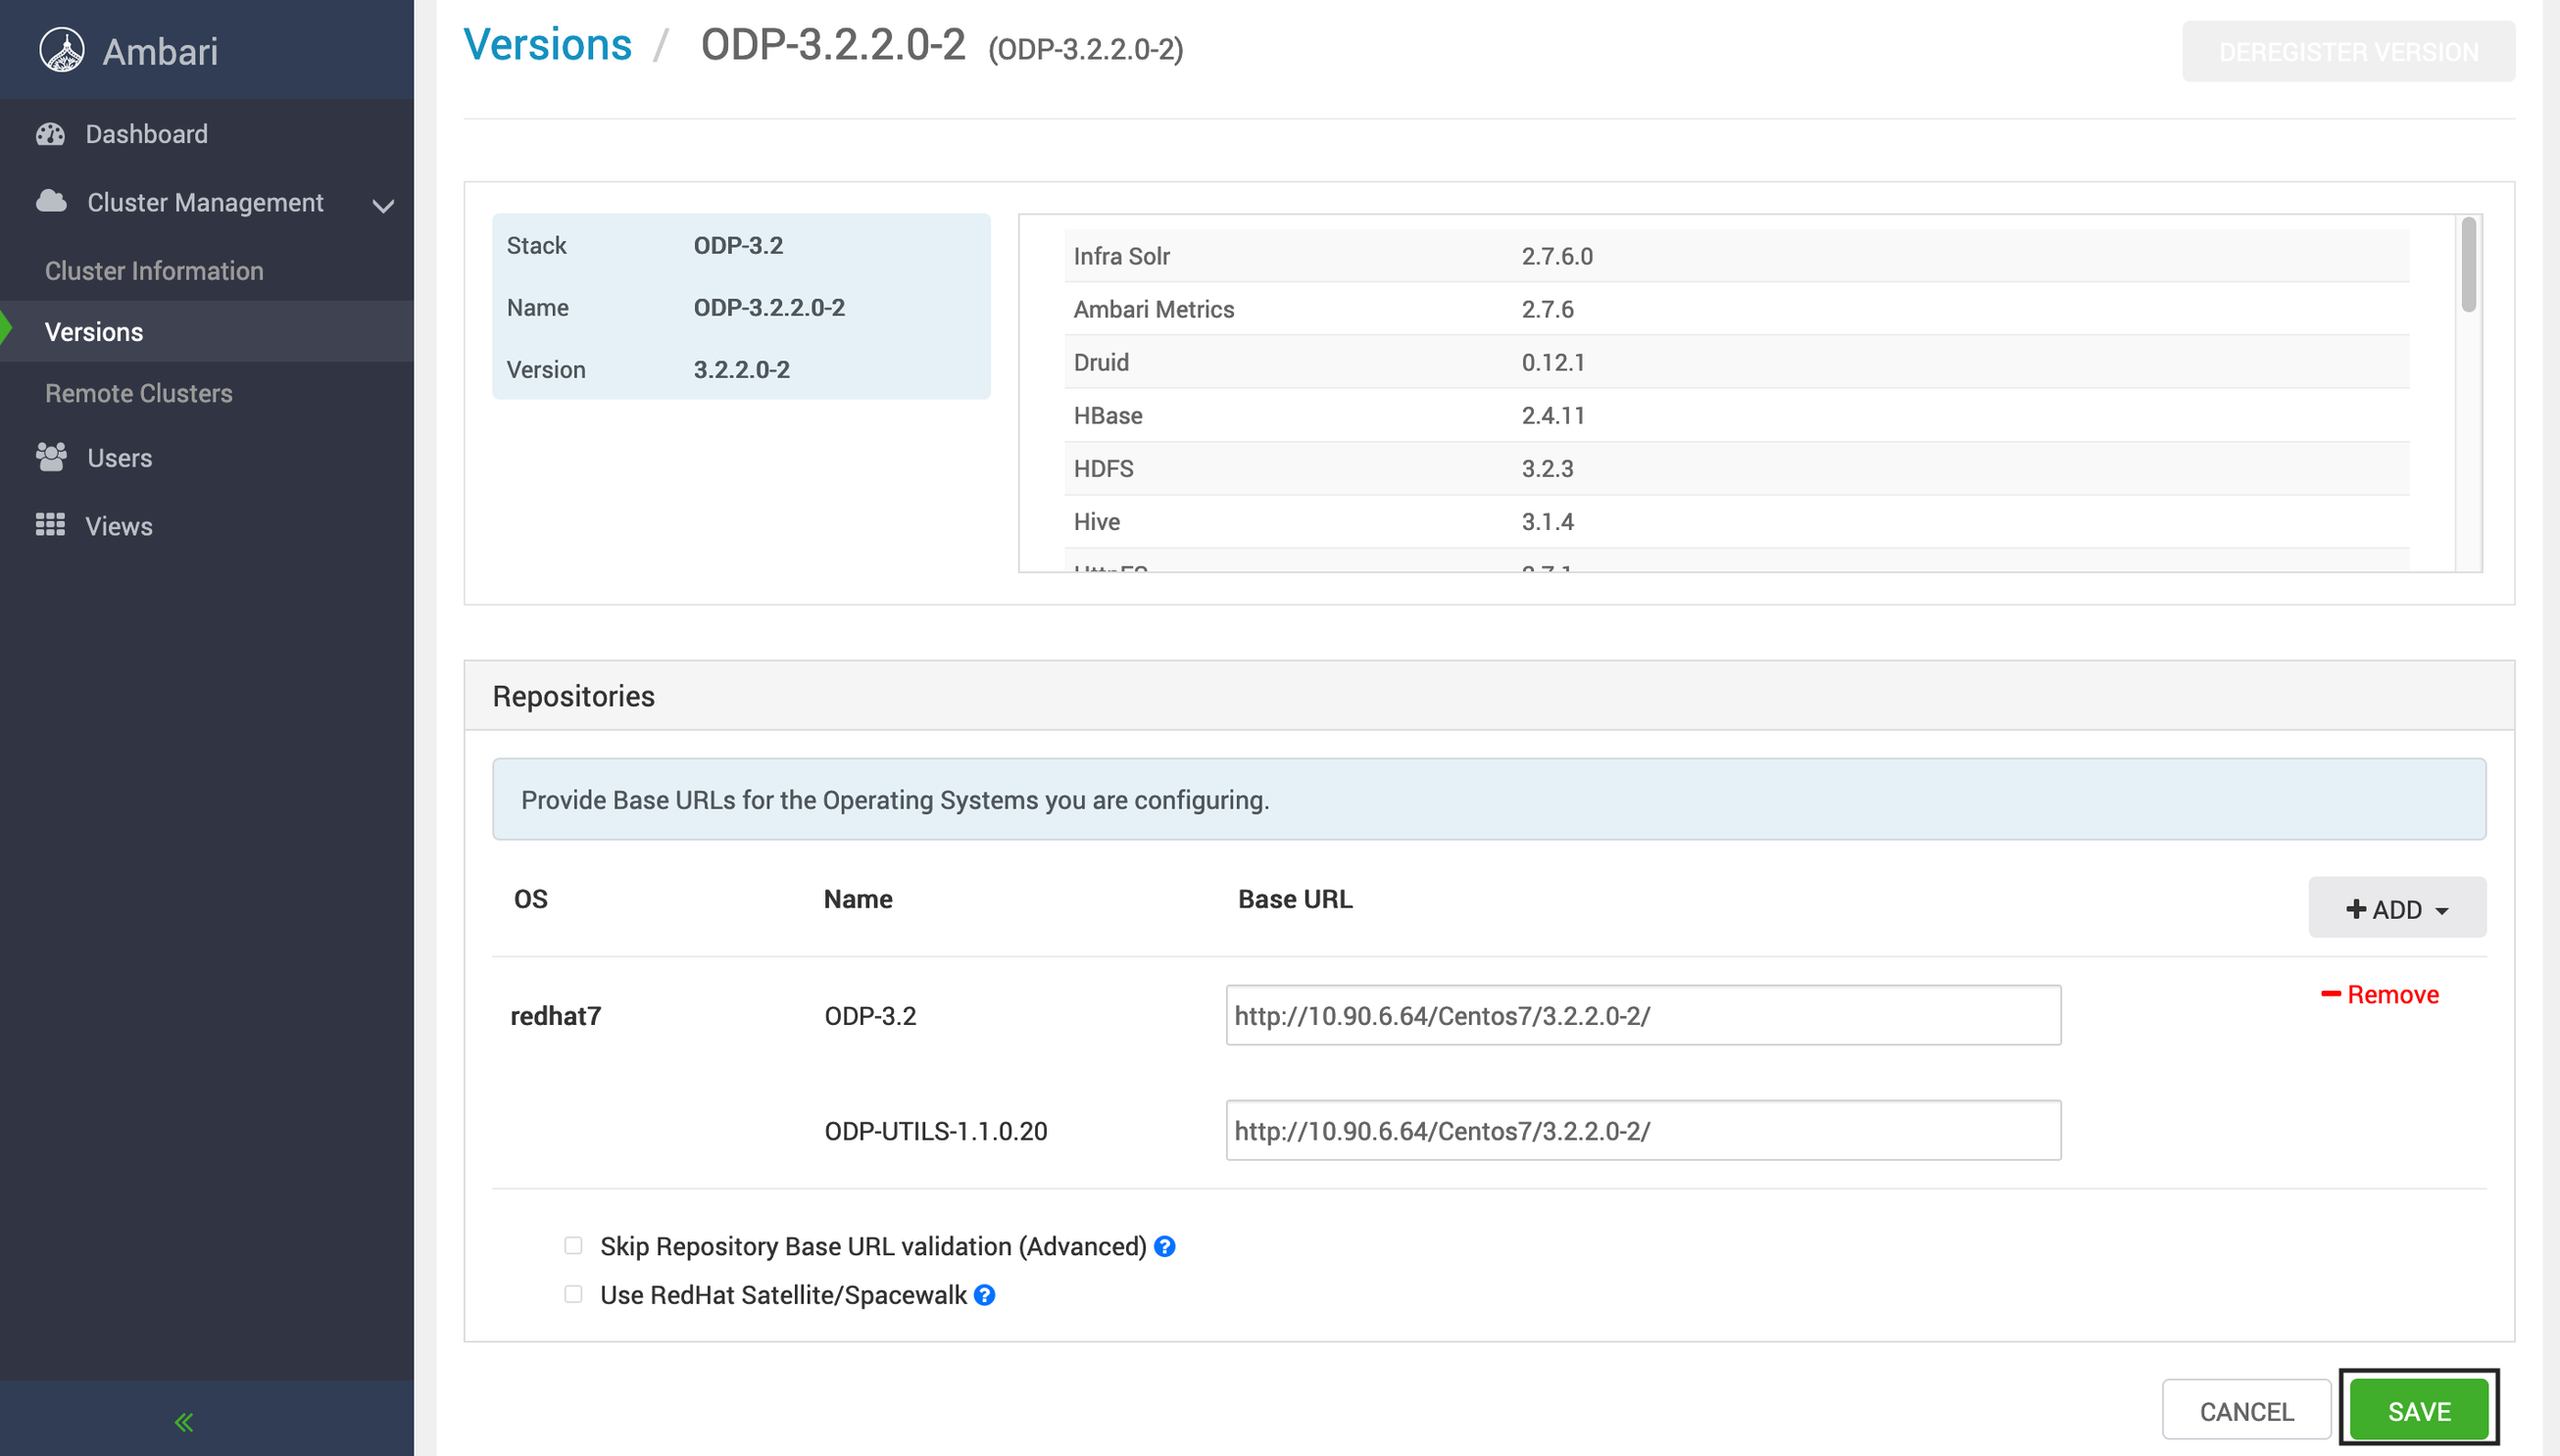Enable Skip Repository Base URL validation
The width and height of the screenshot is (2560, 1456).
point(573,1245)
